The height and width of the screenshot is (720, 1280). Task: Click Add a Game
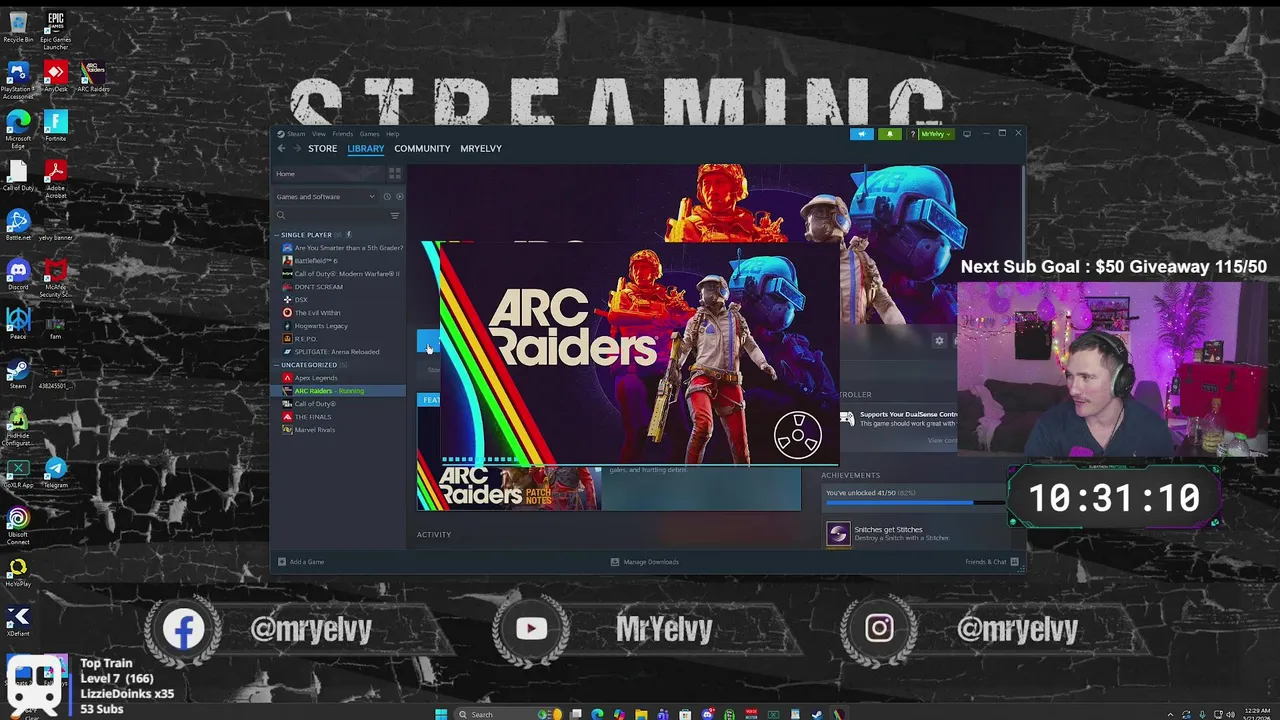tap(301, 562)
